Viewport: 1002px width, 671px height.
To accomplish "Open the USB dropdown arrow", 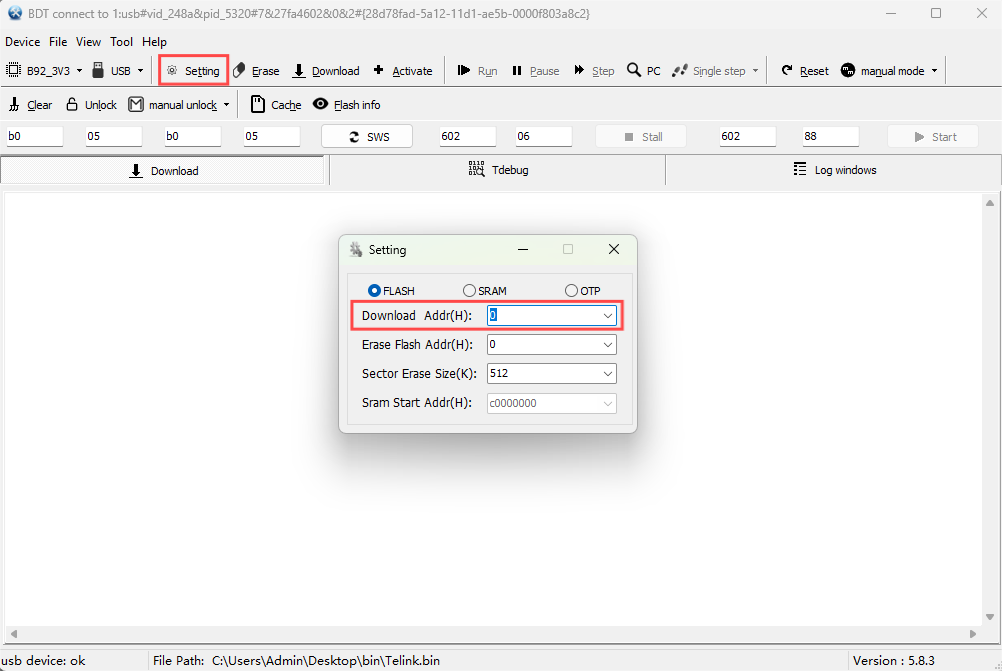I will [x=141, y=70].
